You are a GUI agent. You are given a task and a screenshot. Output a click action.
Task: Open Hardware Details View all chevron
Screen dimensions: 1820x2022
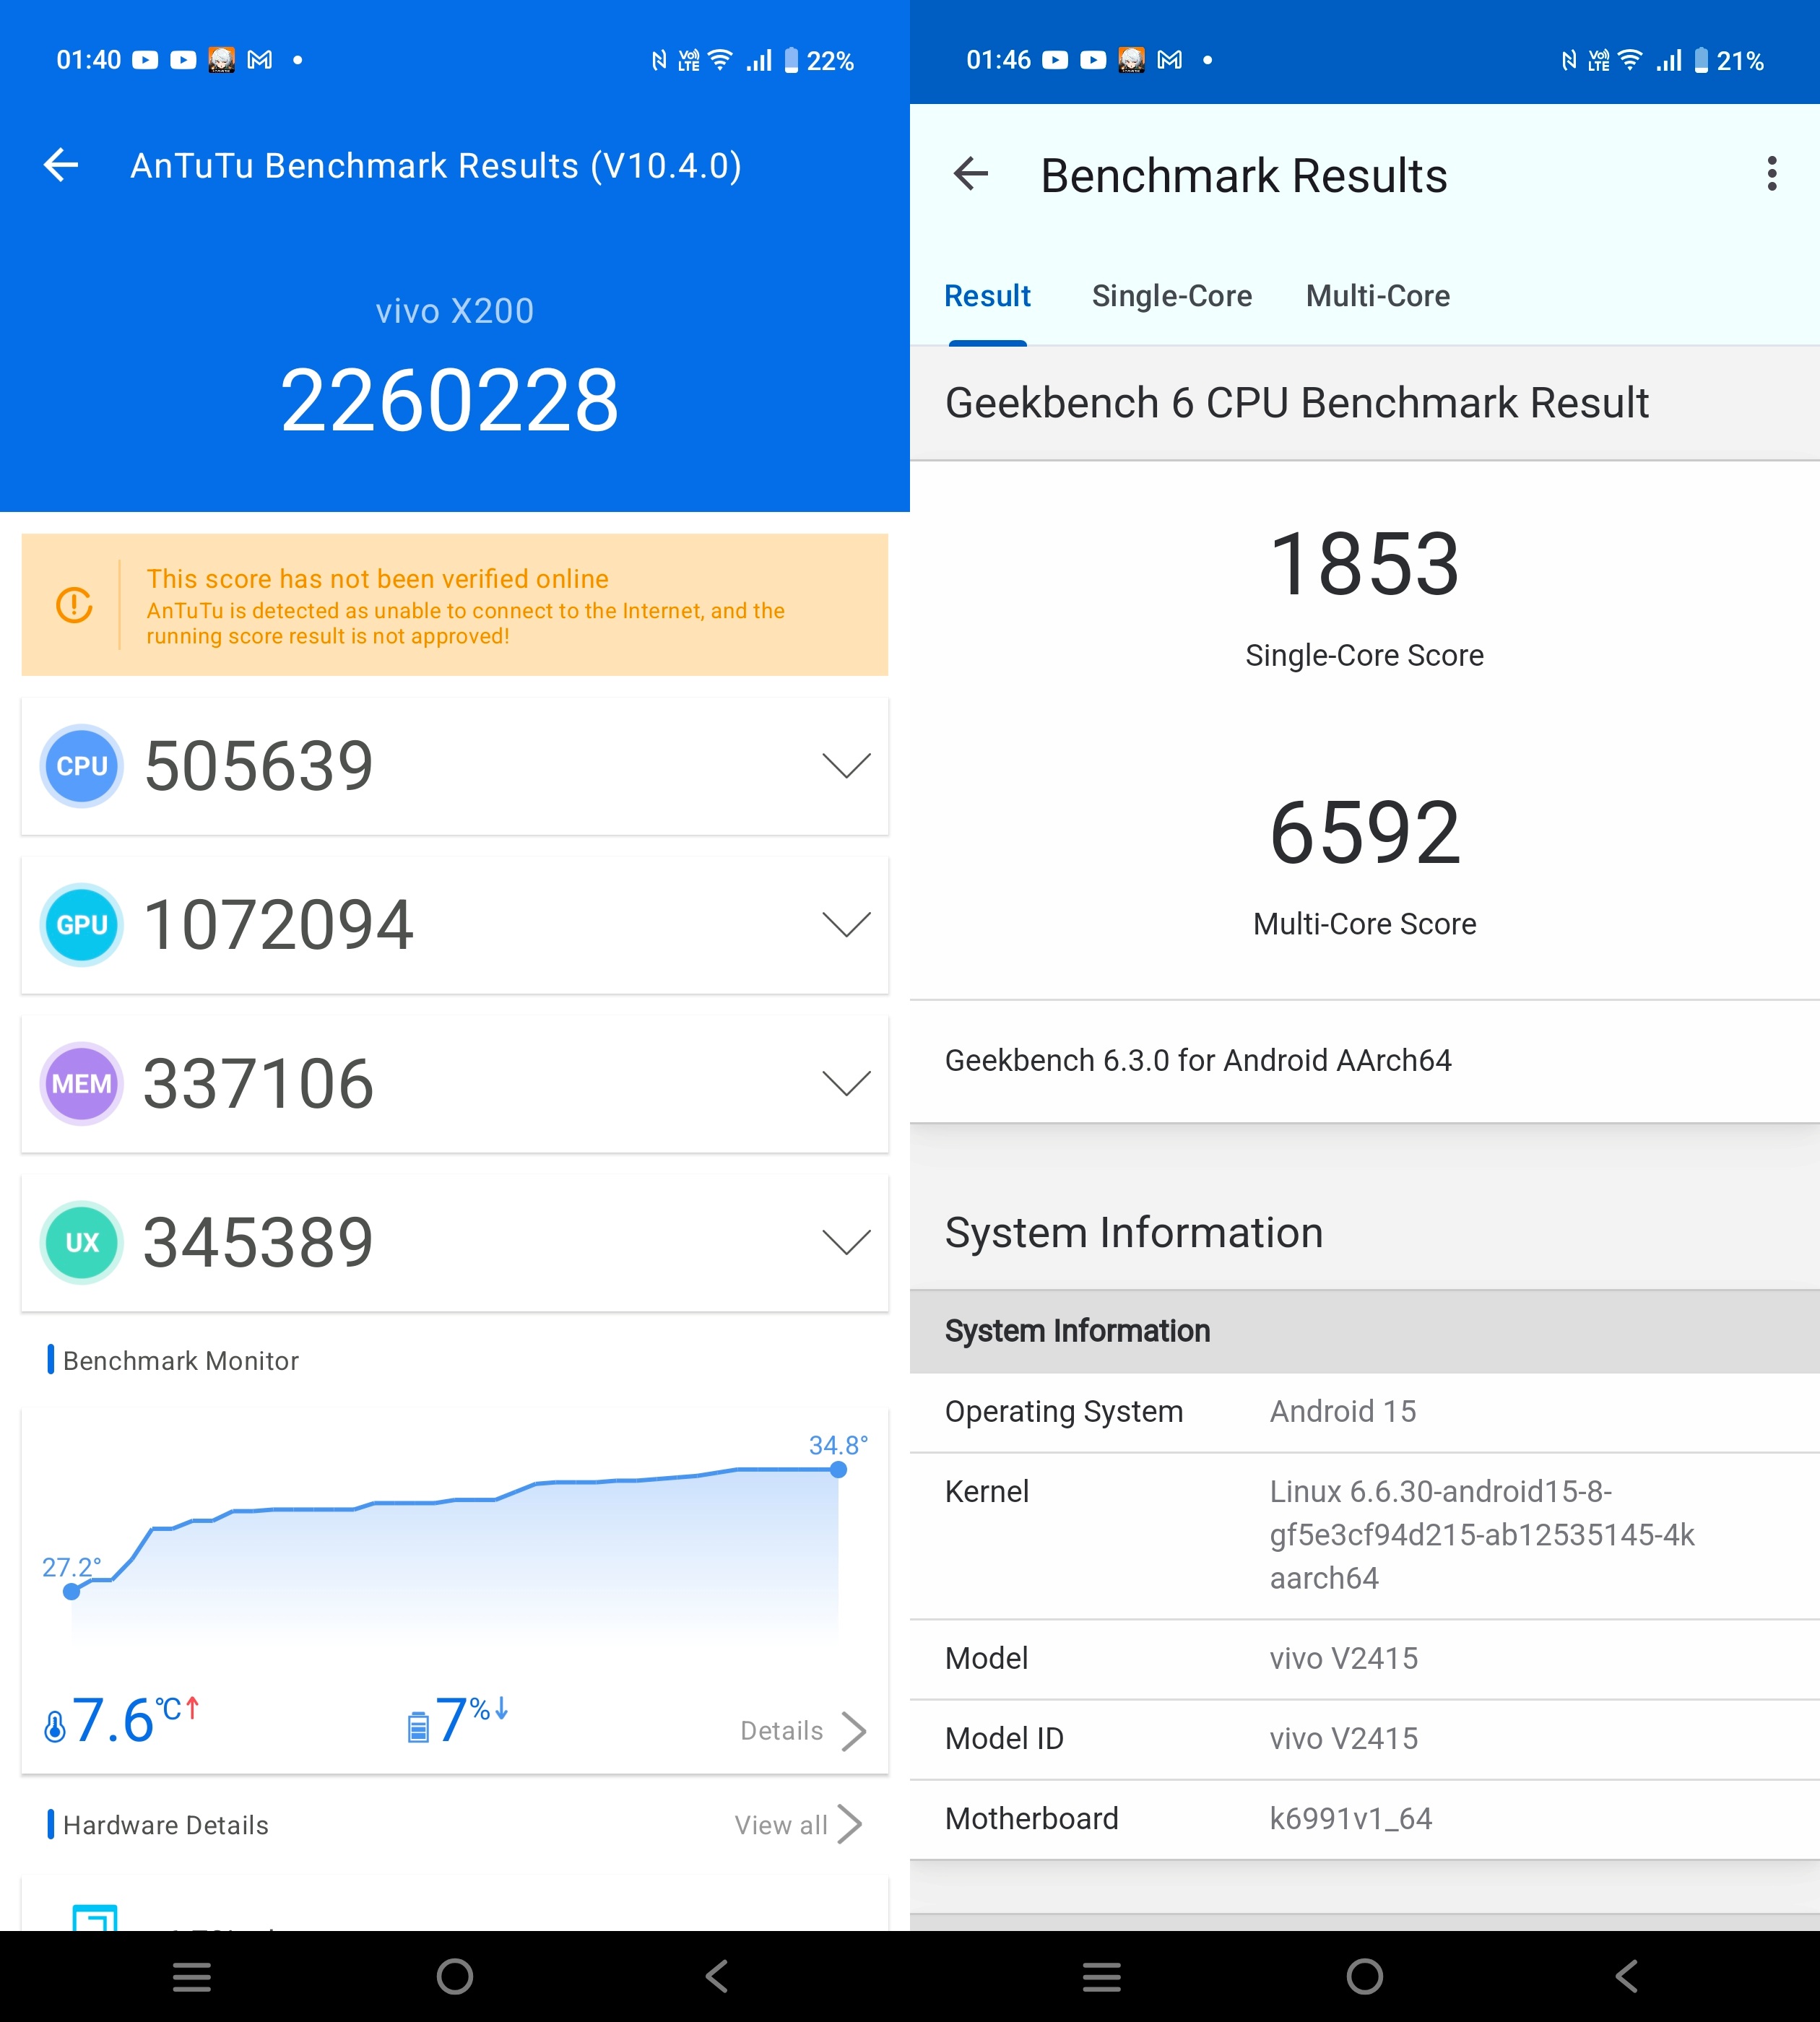click(850, 1824)
